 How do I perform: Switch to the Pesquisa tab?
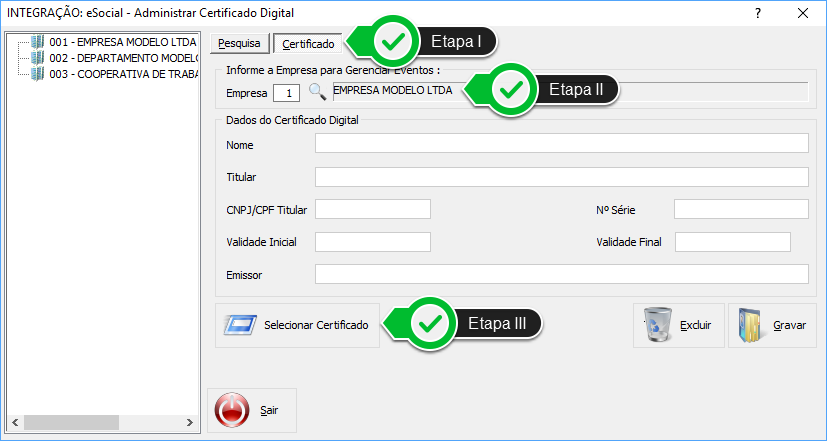click(239, 44)
